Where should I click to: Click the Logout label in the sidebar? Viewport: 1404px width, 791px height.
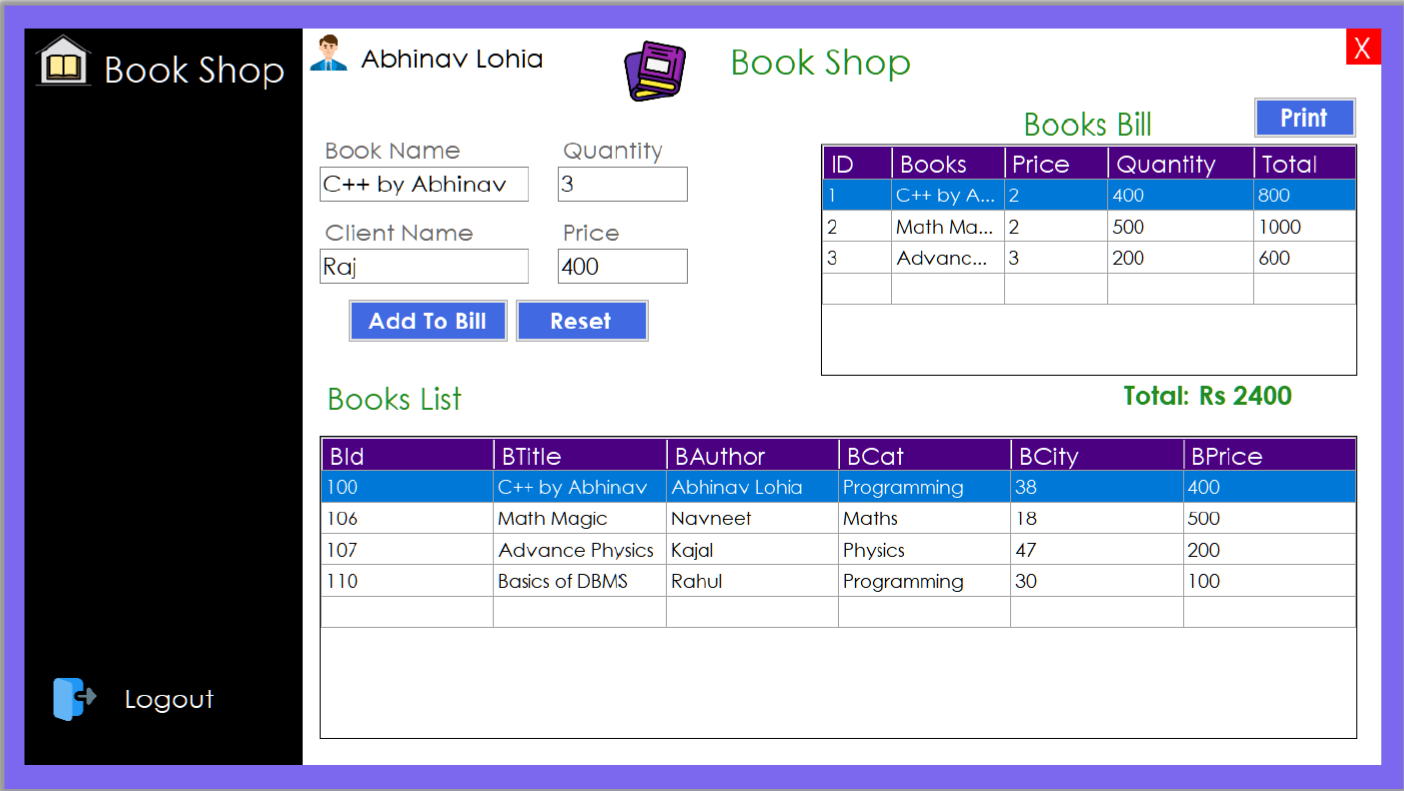click(168, 699)
